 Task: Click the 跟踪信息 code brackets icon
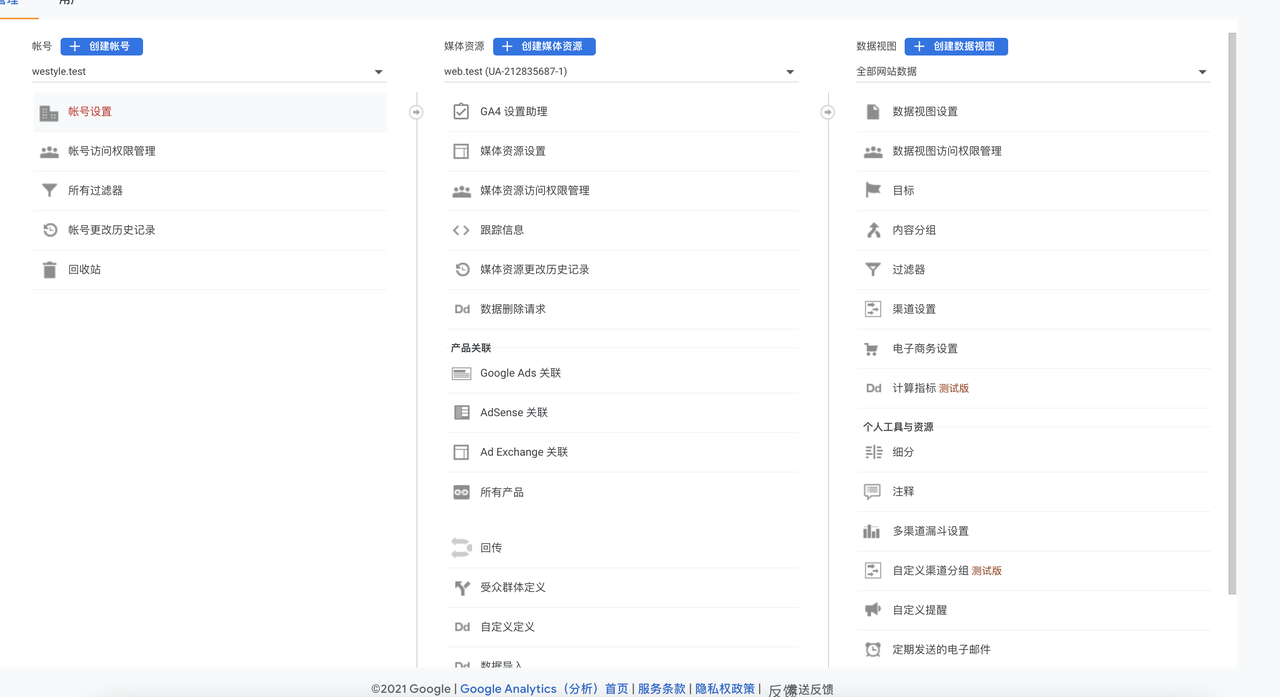(461, 230)
